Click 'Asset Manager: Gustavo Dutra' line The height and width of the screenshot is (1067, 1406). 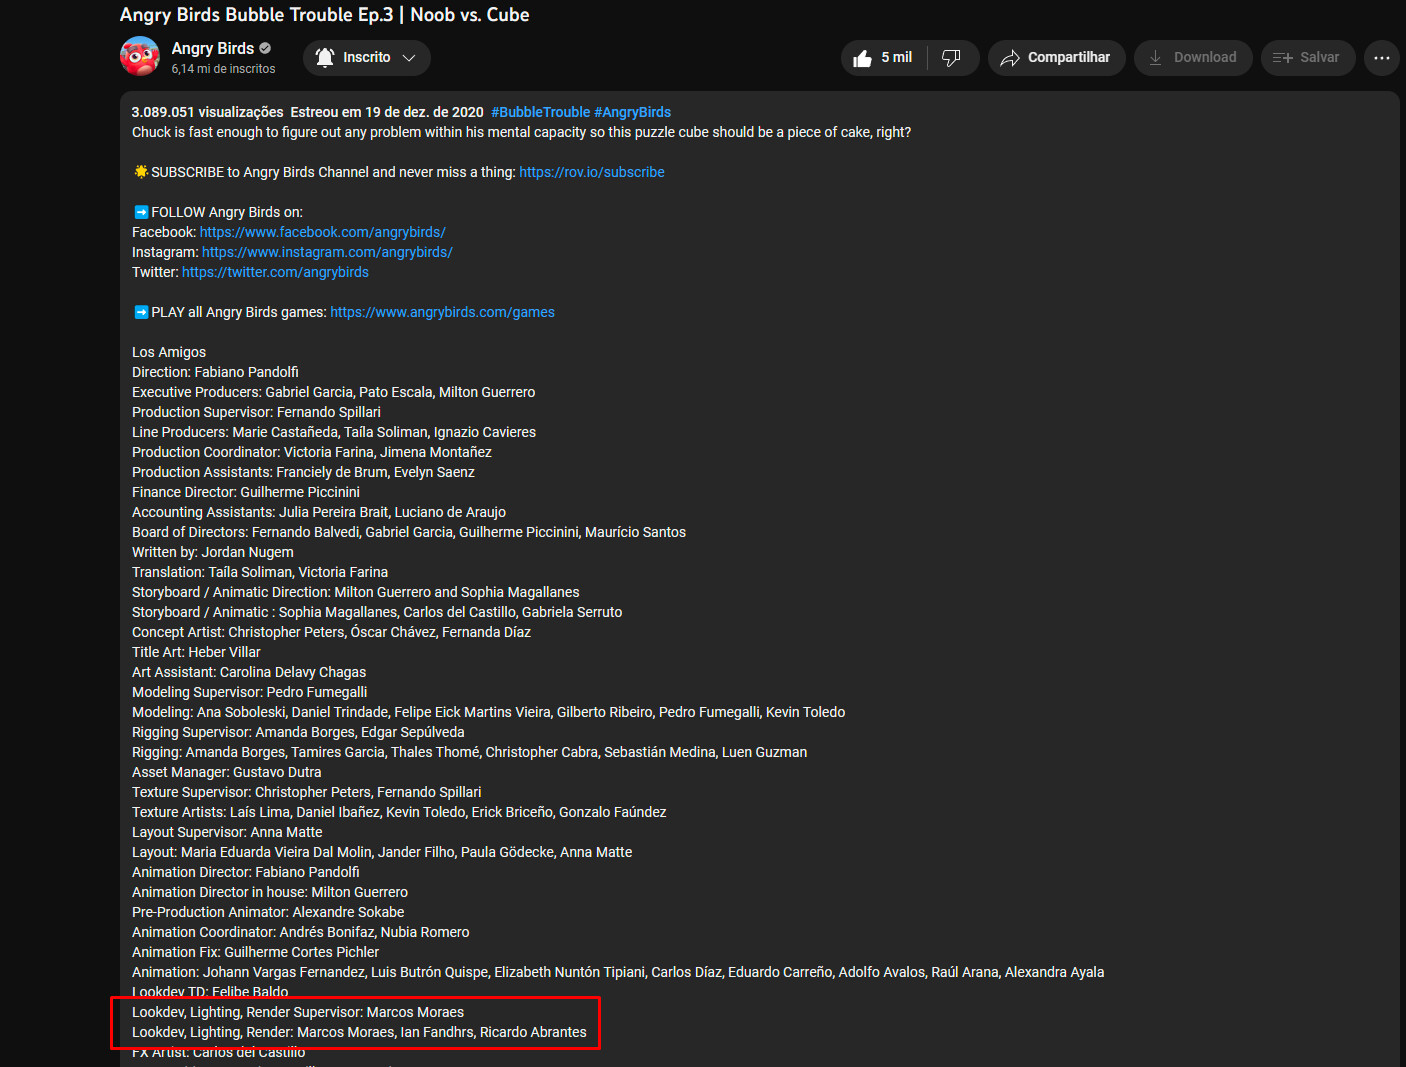227,772
